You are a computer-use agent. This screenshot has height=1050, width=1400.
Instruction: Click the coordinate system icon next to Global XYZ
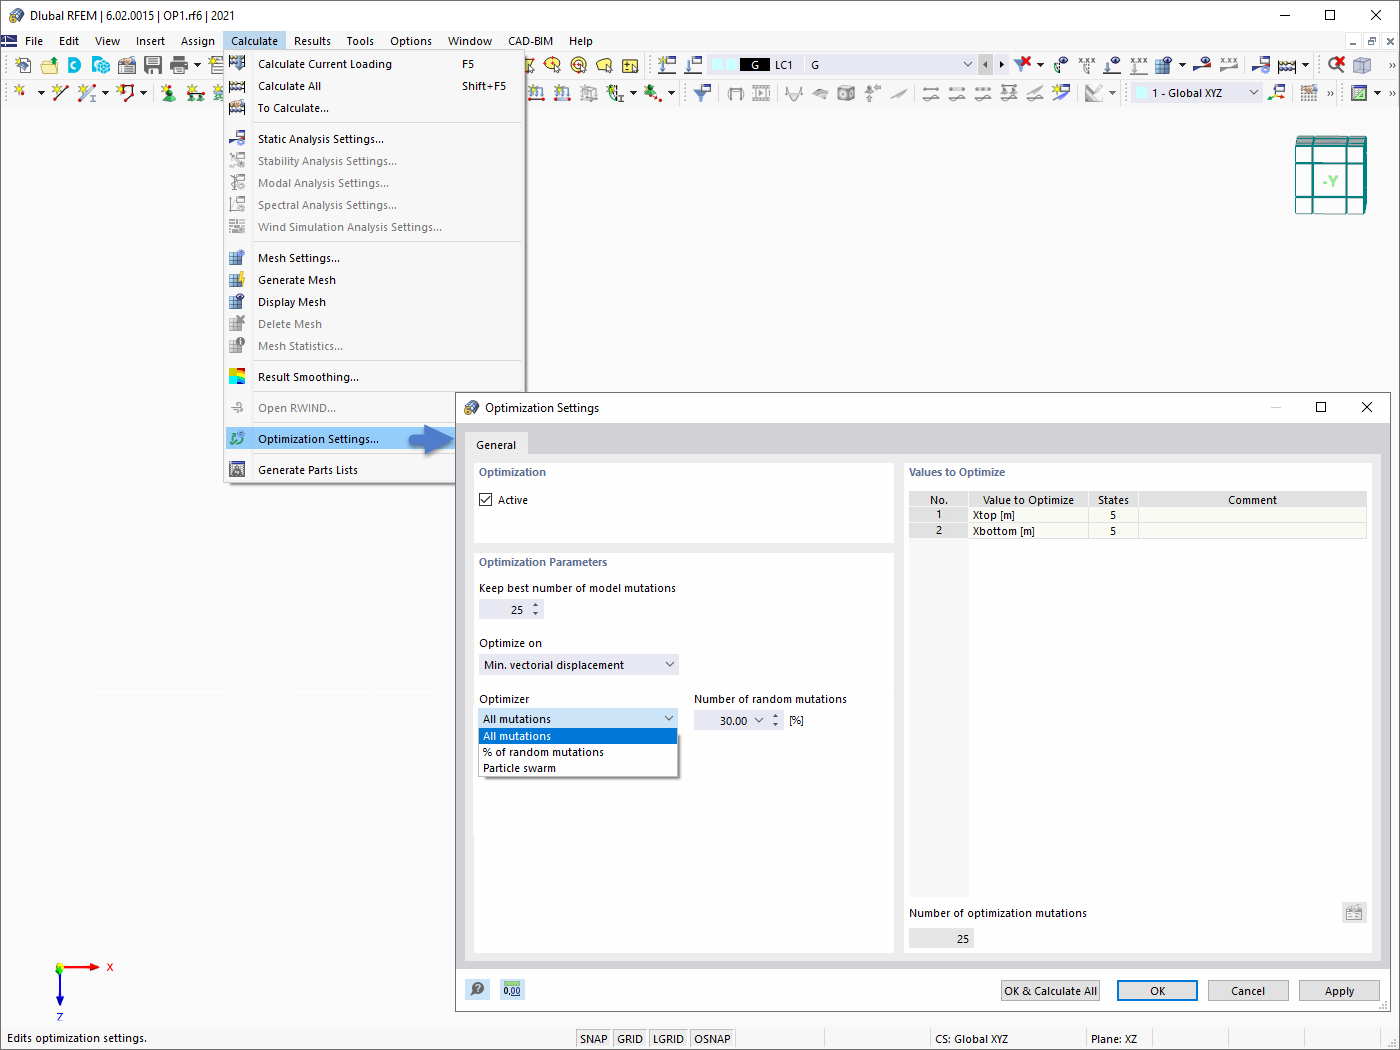(x=1276, y=93)
